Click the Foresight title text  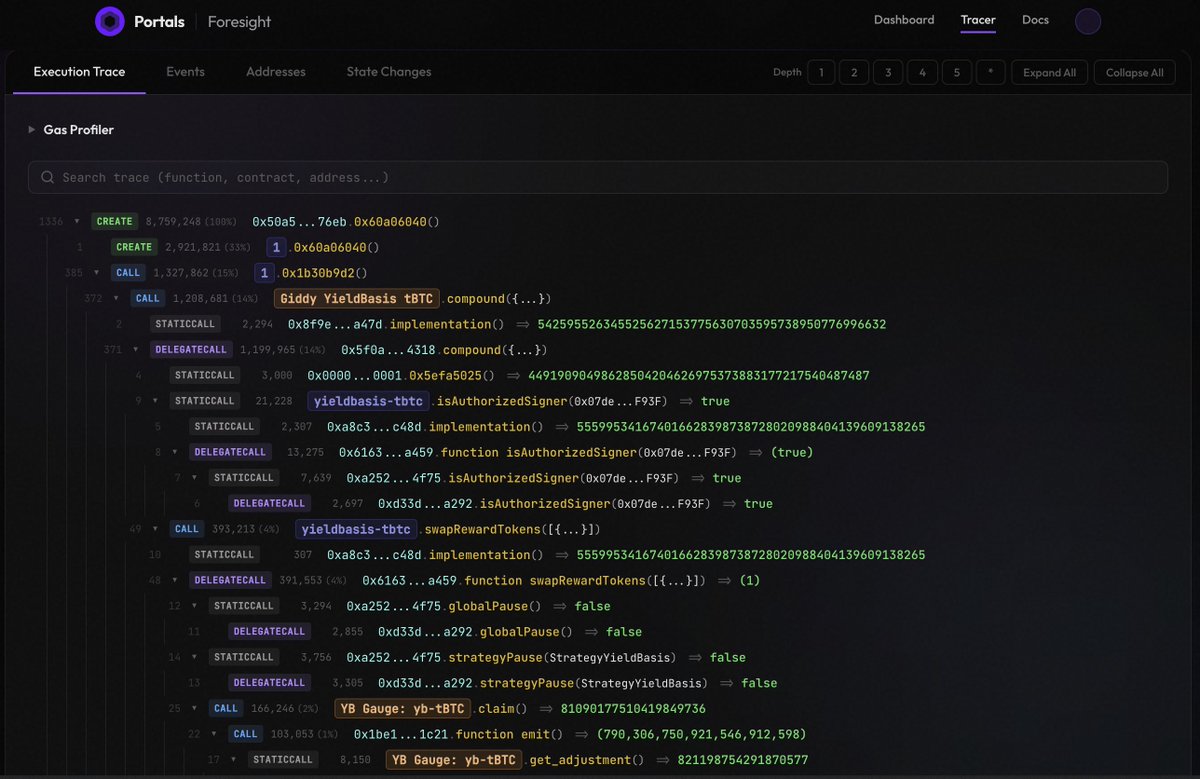coord(239,21)
